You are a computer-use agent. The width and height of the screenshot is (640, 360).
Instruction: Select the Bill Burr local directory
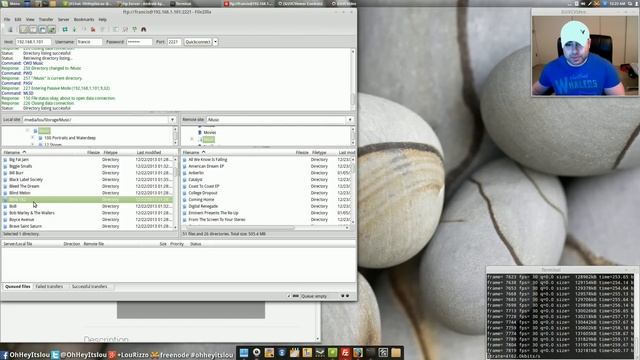pyautogui.click(x=16, y=173)
